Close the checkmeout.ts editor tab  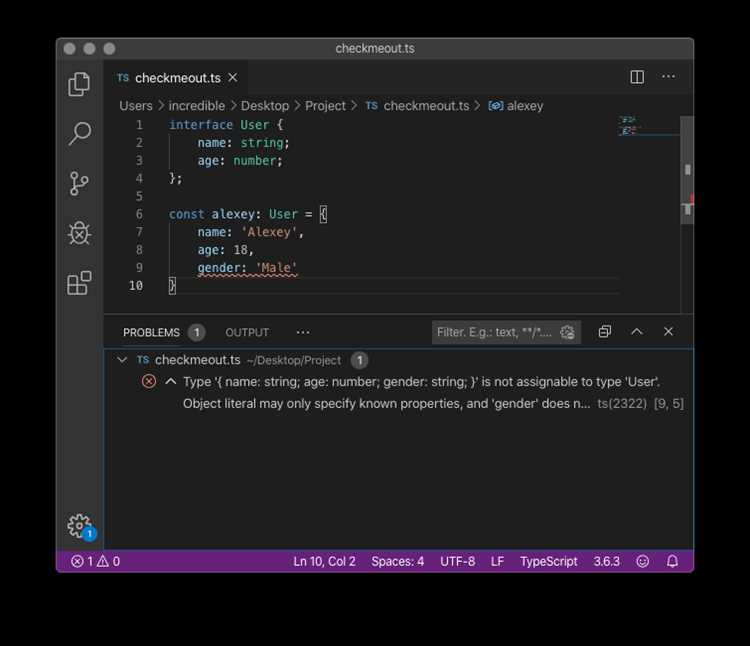[x=233, y=77]
